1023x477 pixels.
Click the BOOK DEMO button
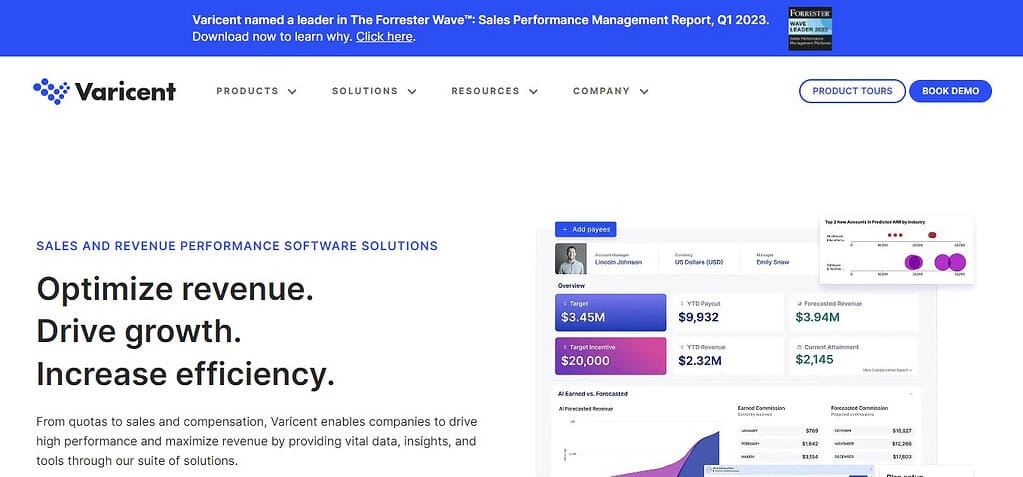pos(950,91)
